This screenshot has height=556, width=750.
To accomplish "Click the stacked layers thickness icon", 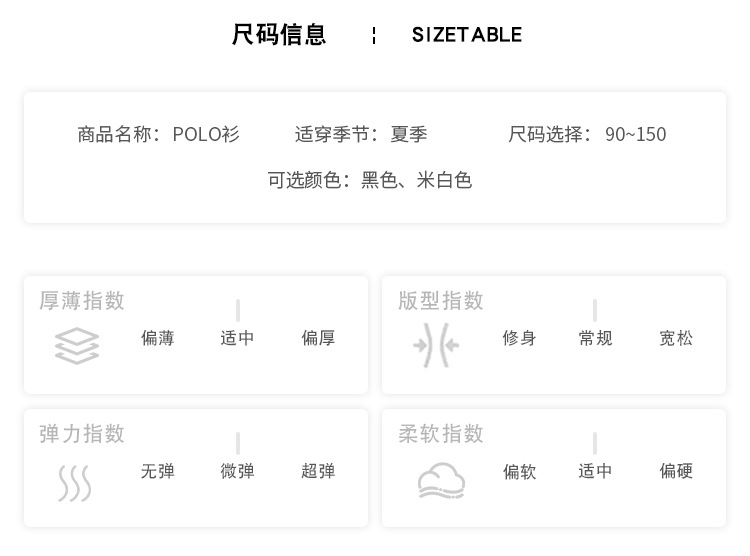I will [77, 346].
